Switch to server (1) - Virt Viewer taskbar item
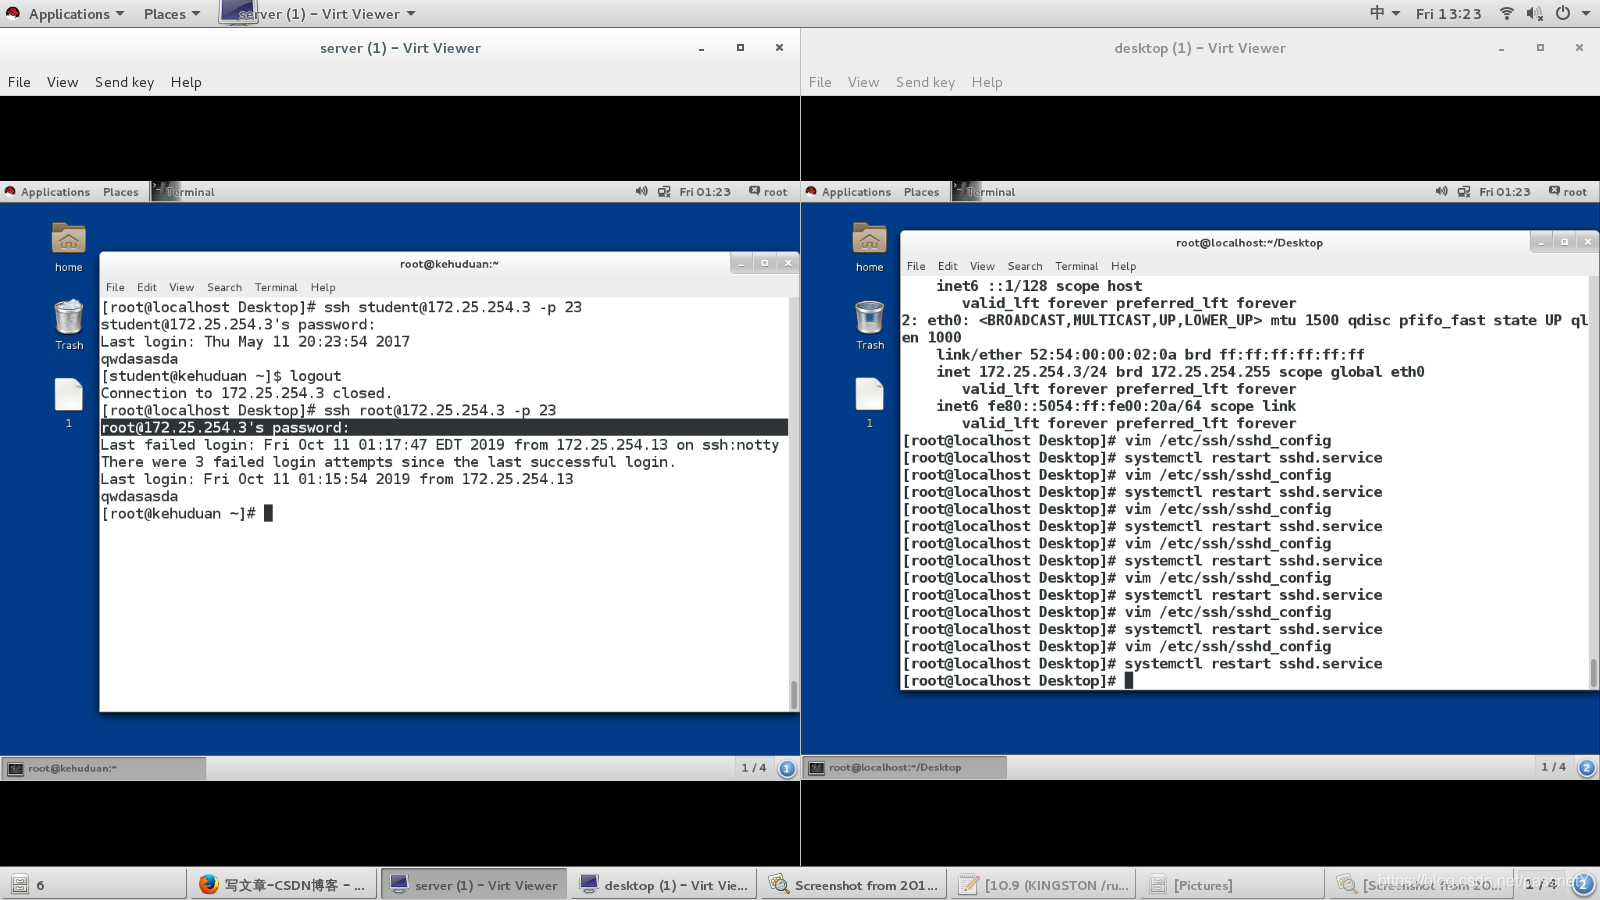Viewport: 1600px width, 900px height. [474, 885]
